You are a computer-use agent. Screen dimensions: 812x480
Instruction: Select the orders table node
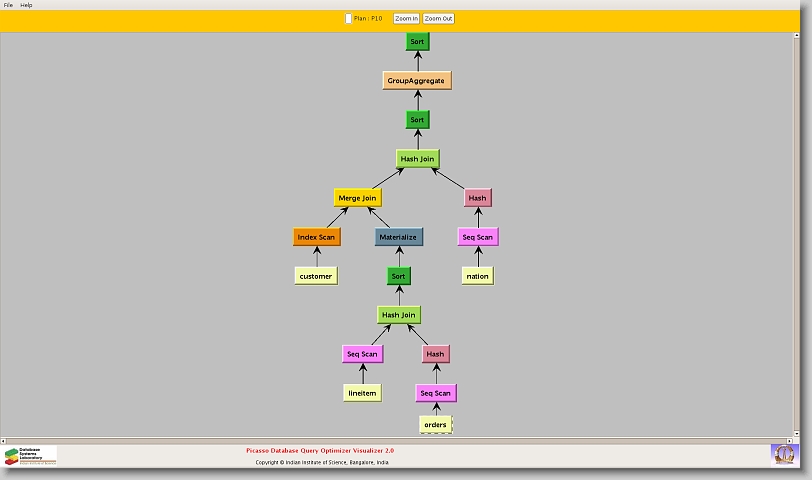pyautogui.click(x=435, y=425)
